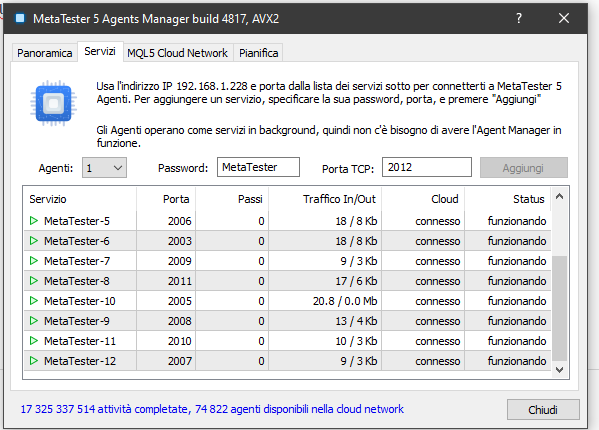Click the scrollbar up arrow in services list

click(560, 196)
